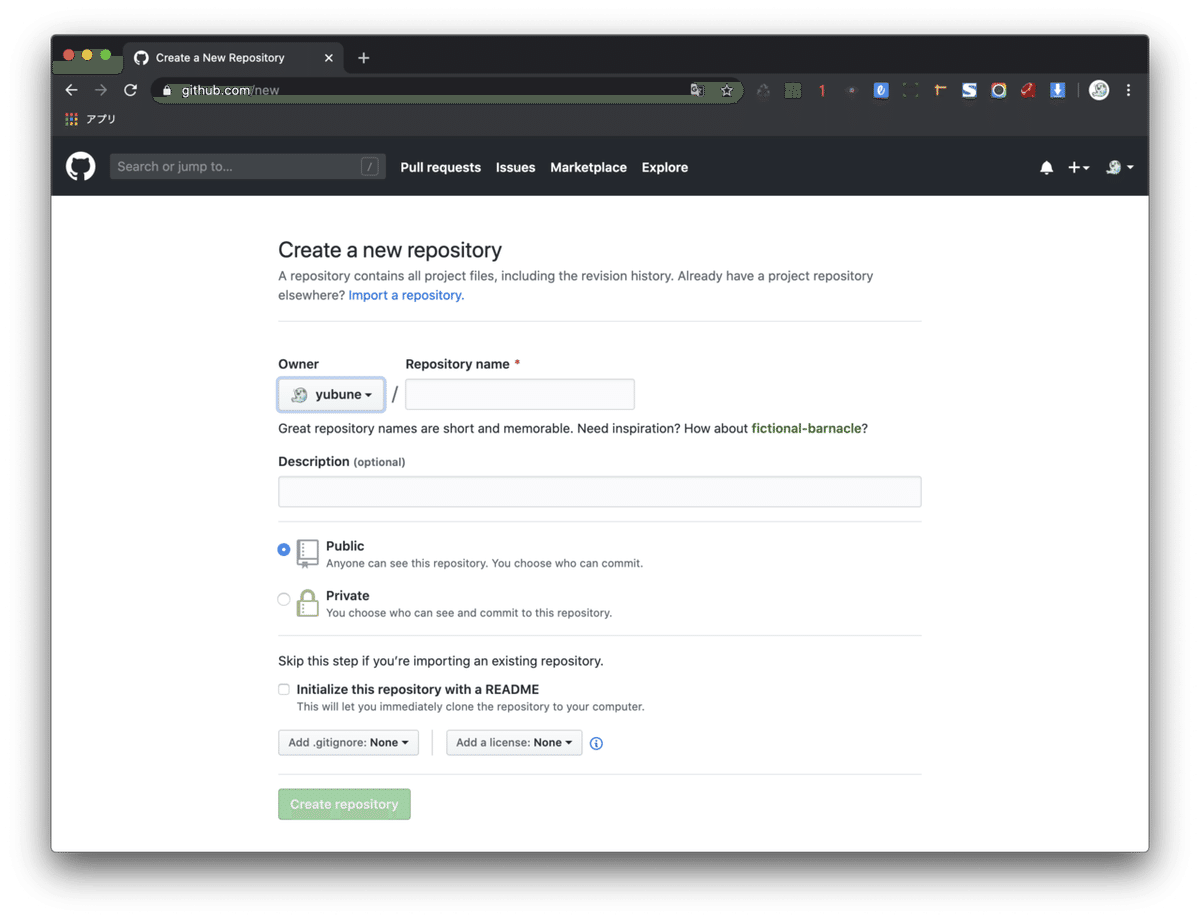Select the Private radio button
This screenshot has height=920, width=1200.
(284, 599)
